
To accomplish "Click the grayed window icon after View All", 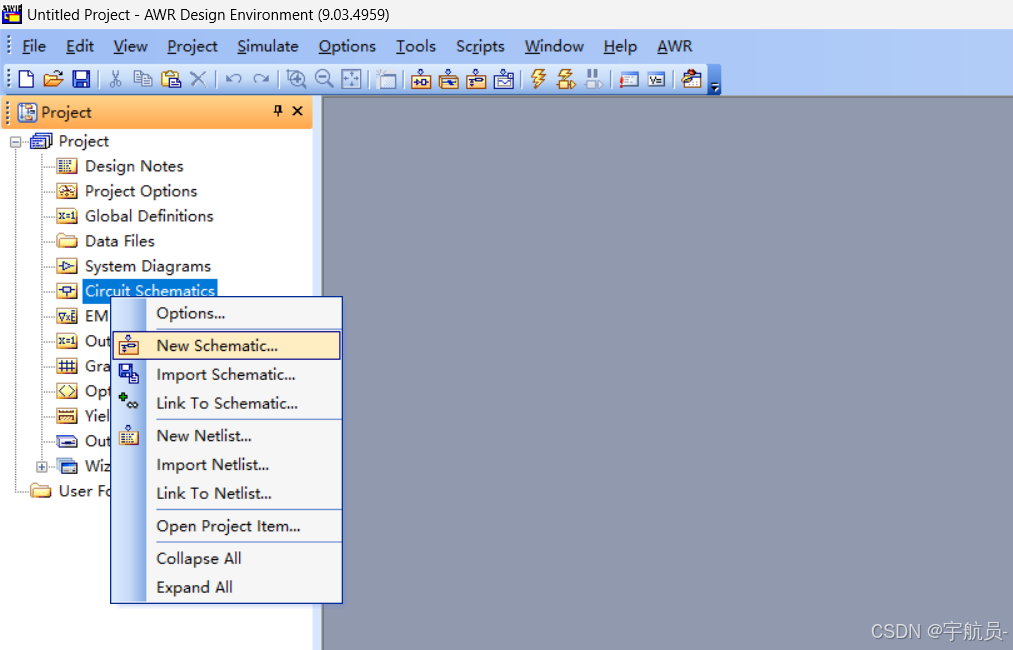I will 386,79.
